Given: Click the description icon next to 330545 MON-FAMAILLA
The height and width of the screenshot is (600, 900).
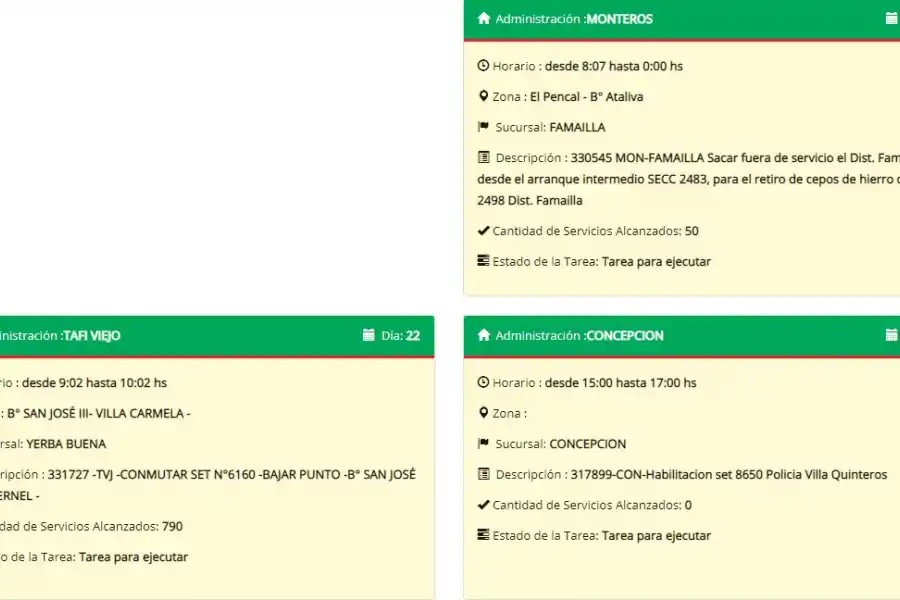Looking at the screenshot, I should coord(484,158).
